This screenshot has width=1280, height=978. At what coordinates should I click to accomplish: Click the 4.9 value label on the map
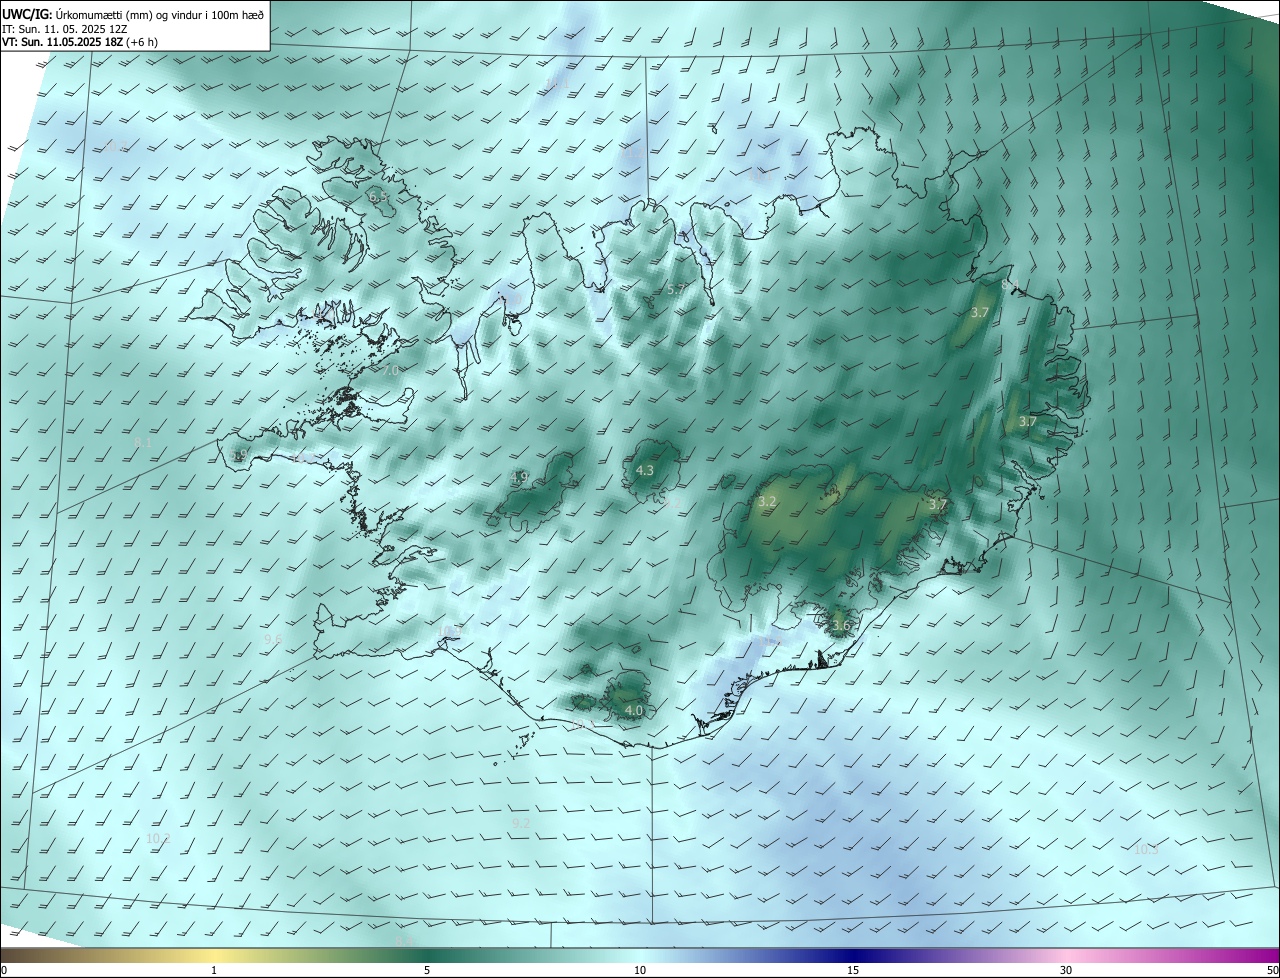coord(519,478)
